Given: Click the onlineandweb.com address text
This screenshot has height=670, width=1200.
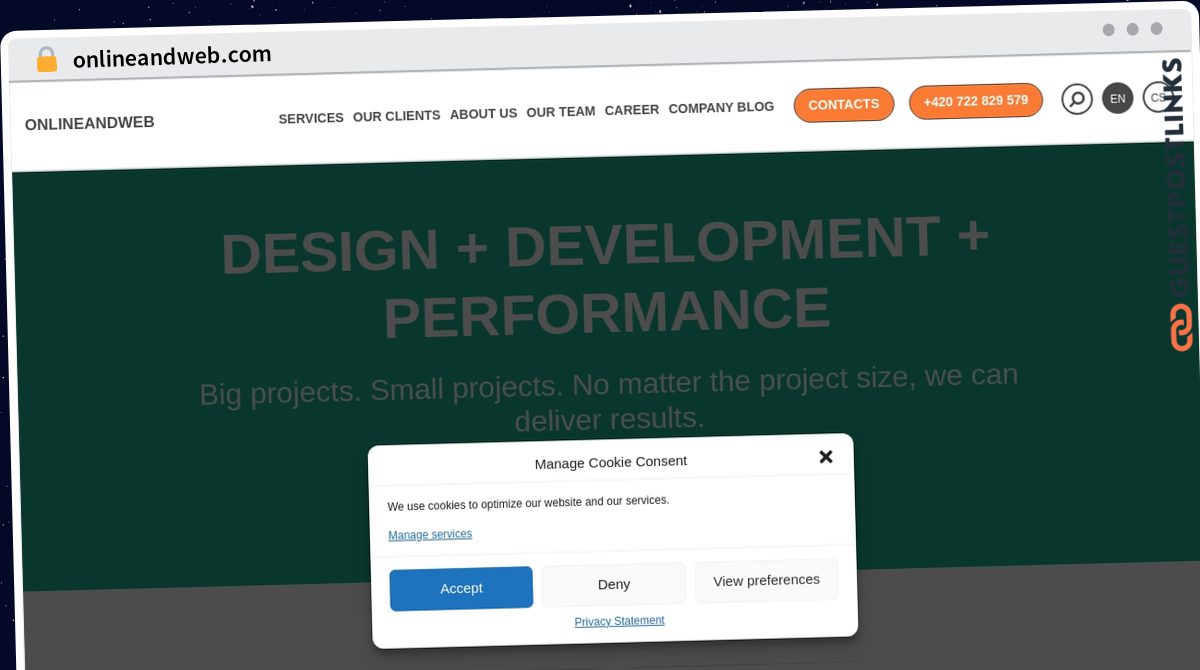Looking at the screenshot, I should tap(172, 57).
